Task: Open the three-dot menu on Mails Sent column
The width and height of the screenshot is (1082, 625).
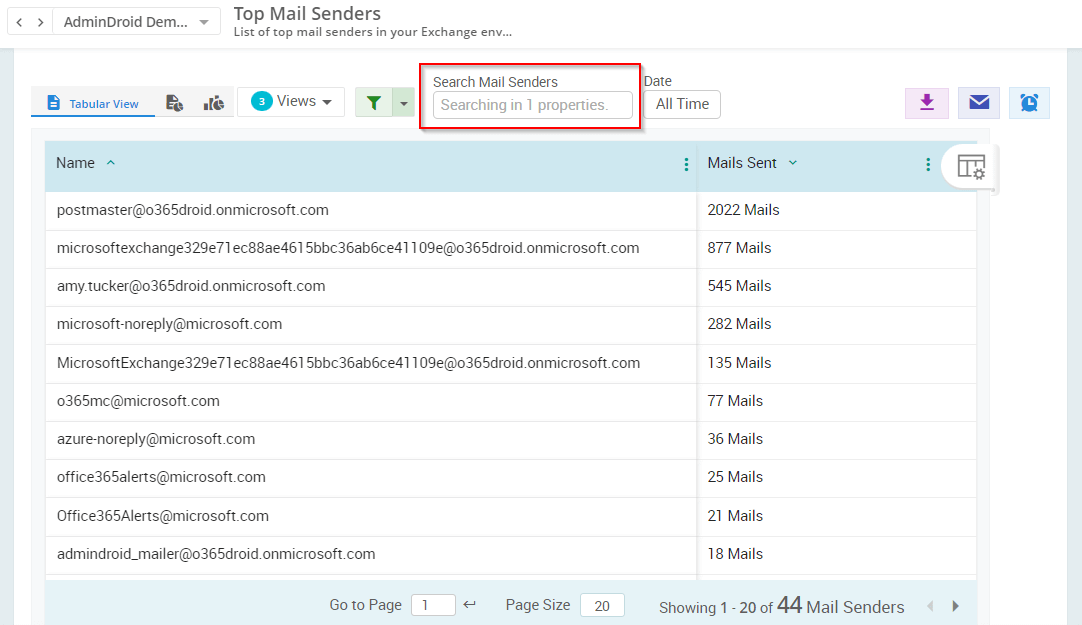Action: [x=928, y=164]
